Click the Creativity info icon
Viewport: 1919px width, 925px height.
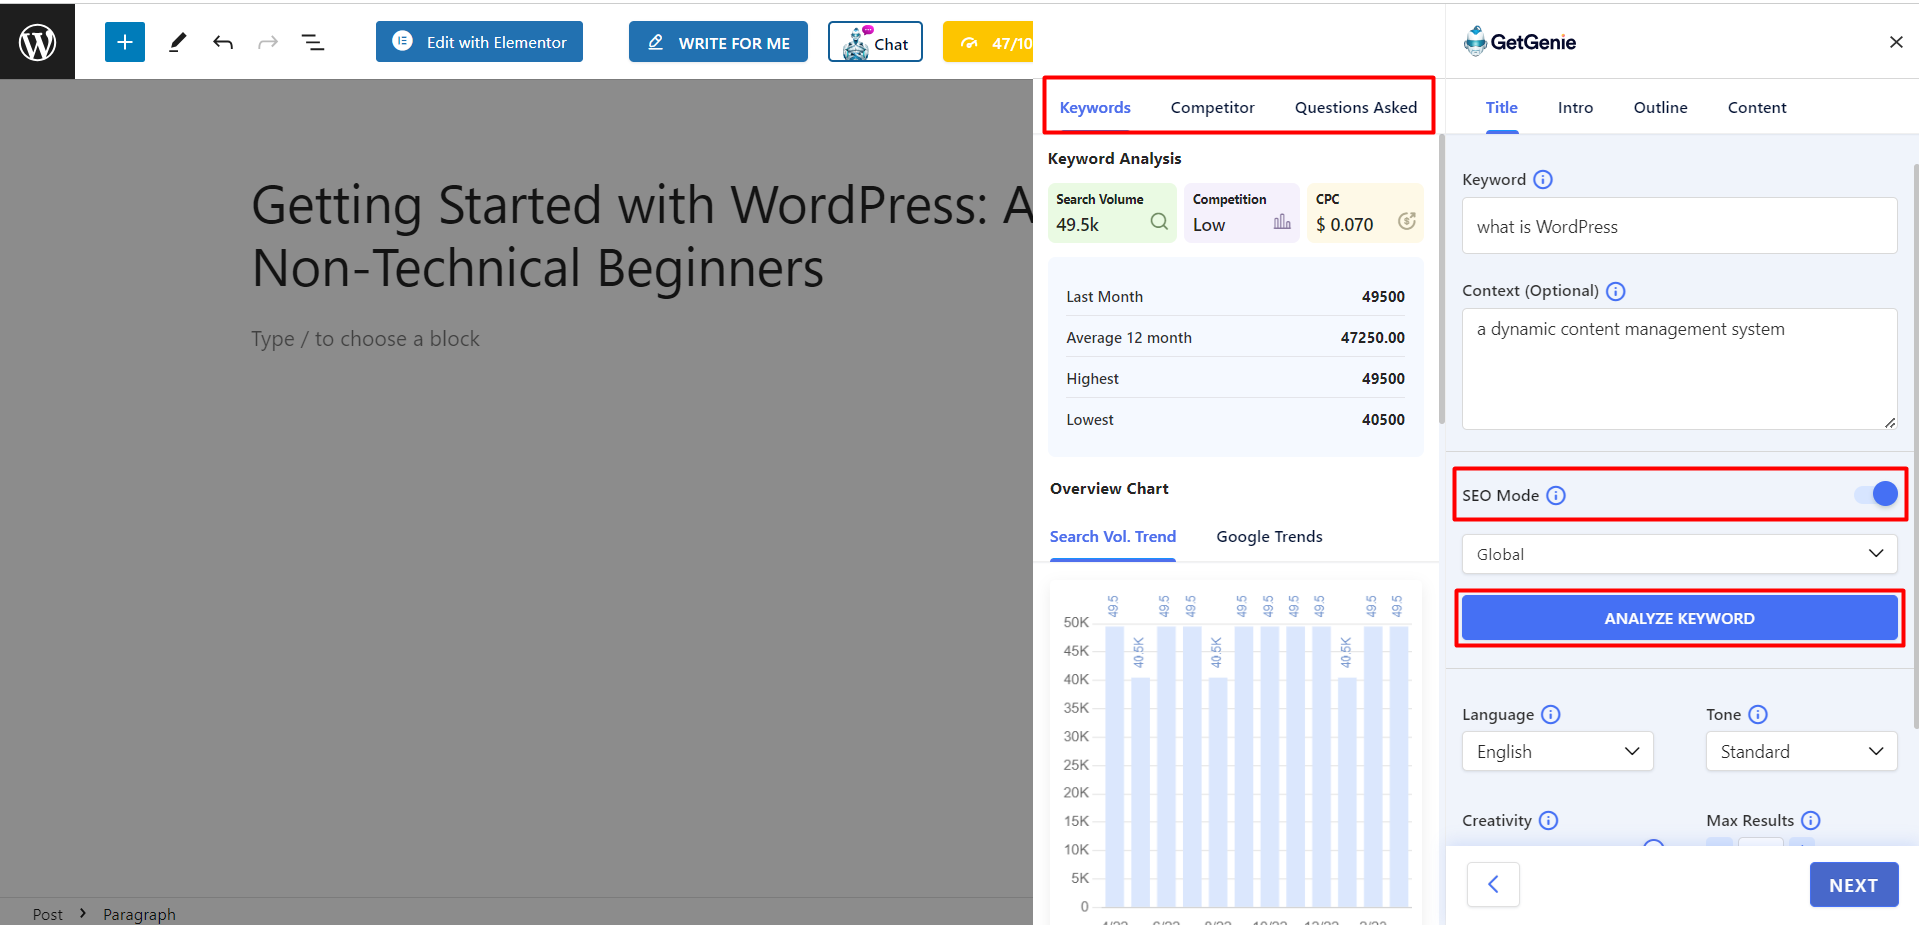(x=1549, y=820)
